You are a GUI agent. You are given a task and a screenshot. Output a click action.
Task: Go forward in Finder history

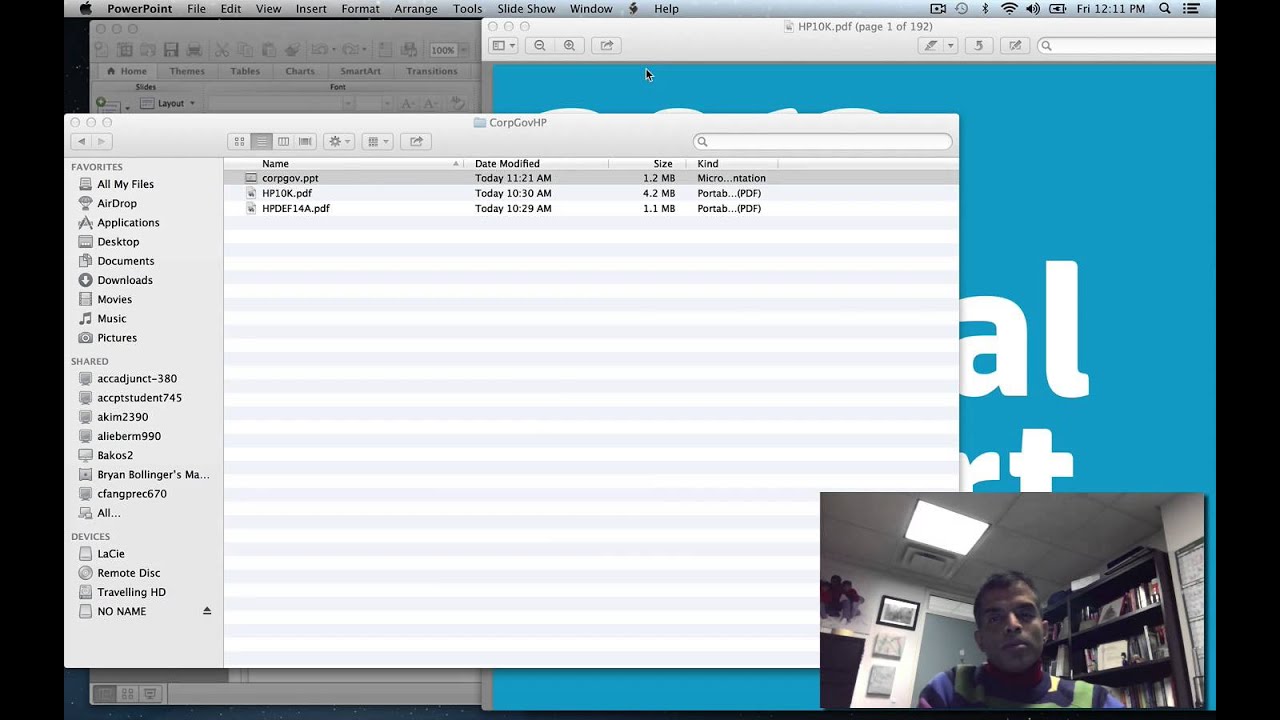pos(101,141)
